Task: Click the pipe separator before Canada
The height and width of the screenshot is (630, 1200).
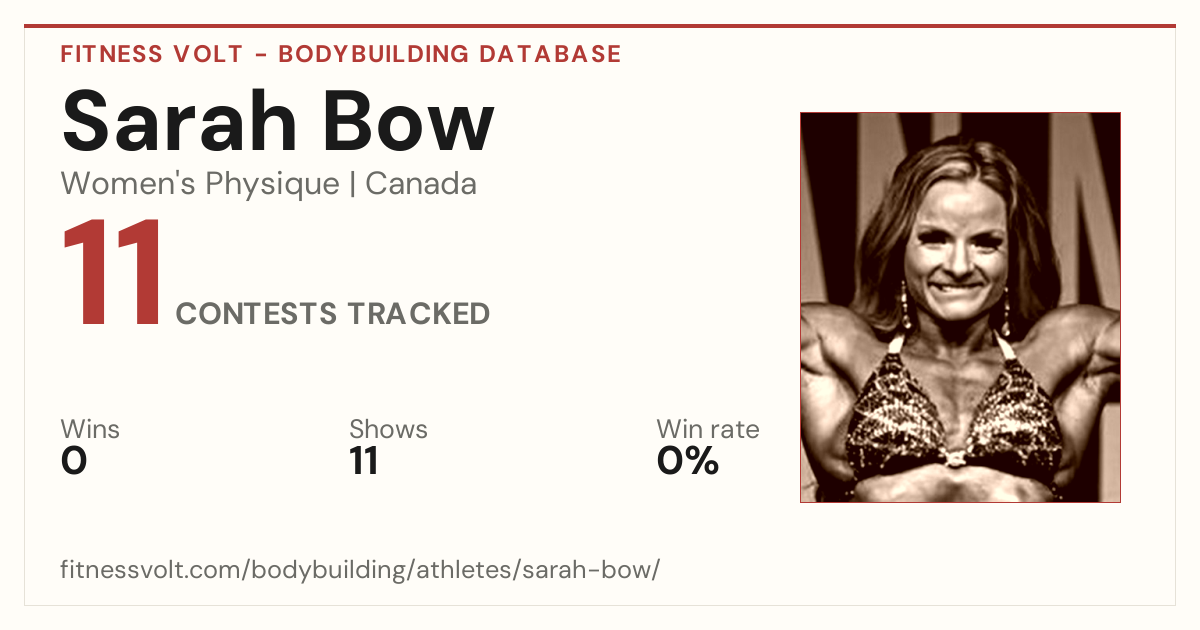Action: tap(353, 184)
